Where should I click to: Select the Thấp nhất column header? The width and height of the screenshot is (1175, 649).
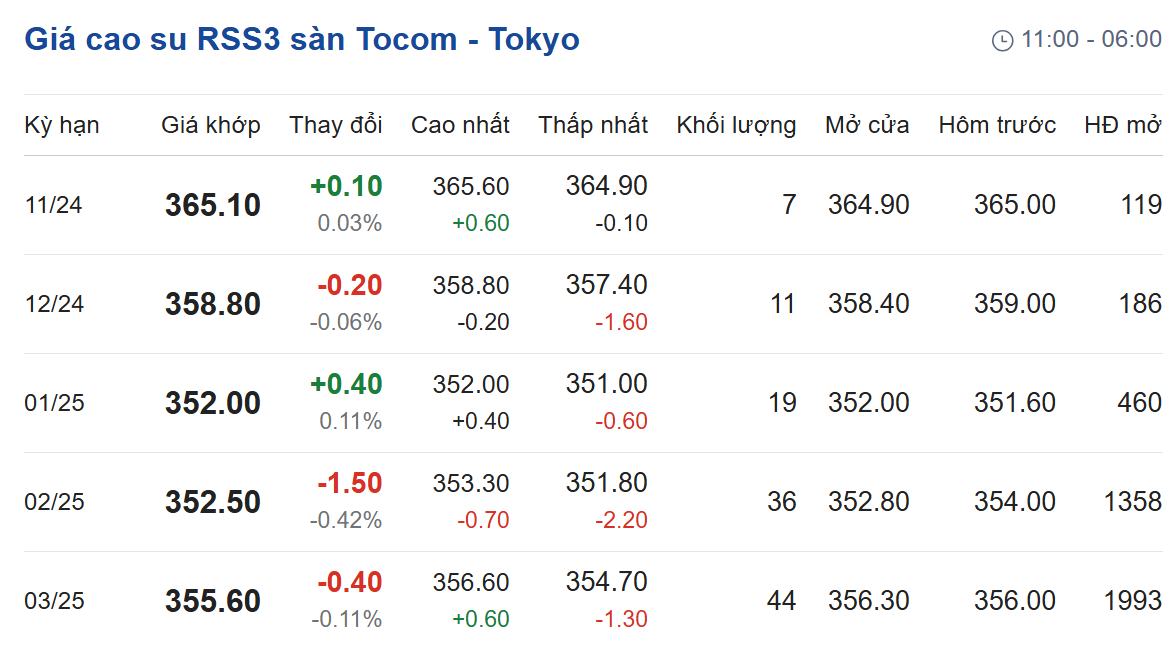pyautogui.click(x=593, y=125)
